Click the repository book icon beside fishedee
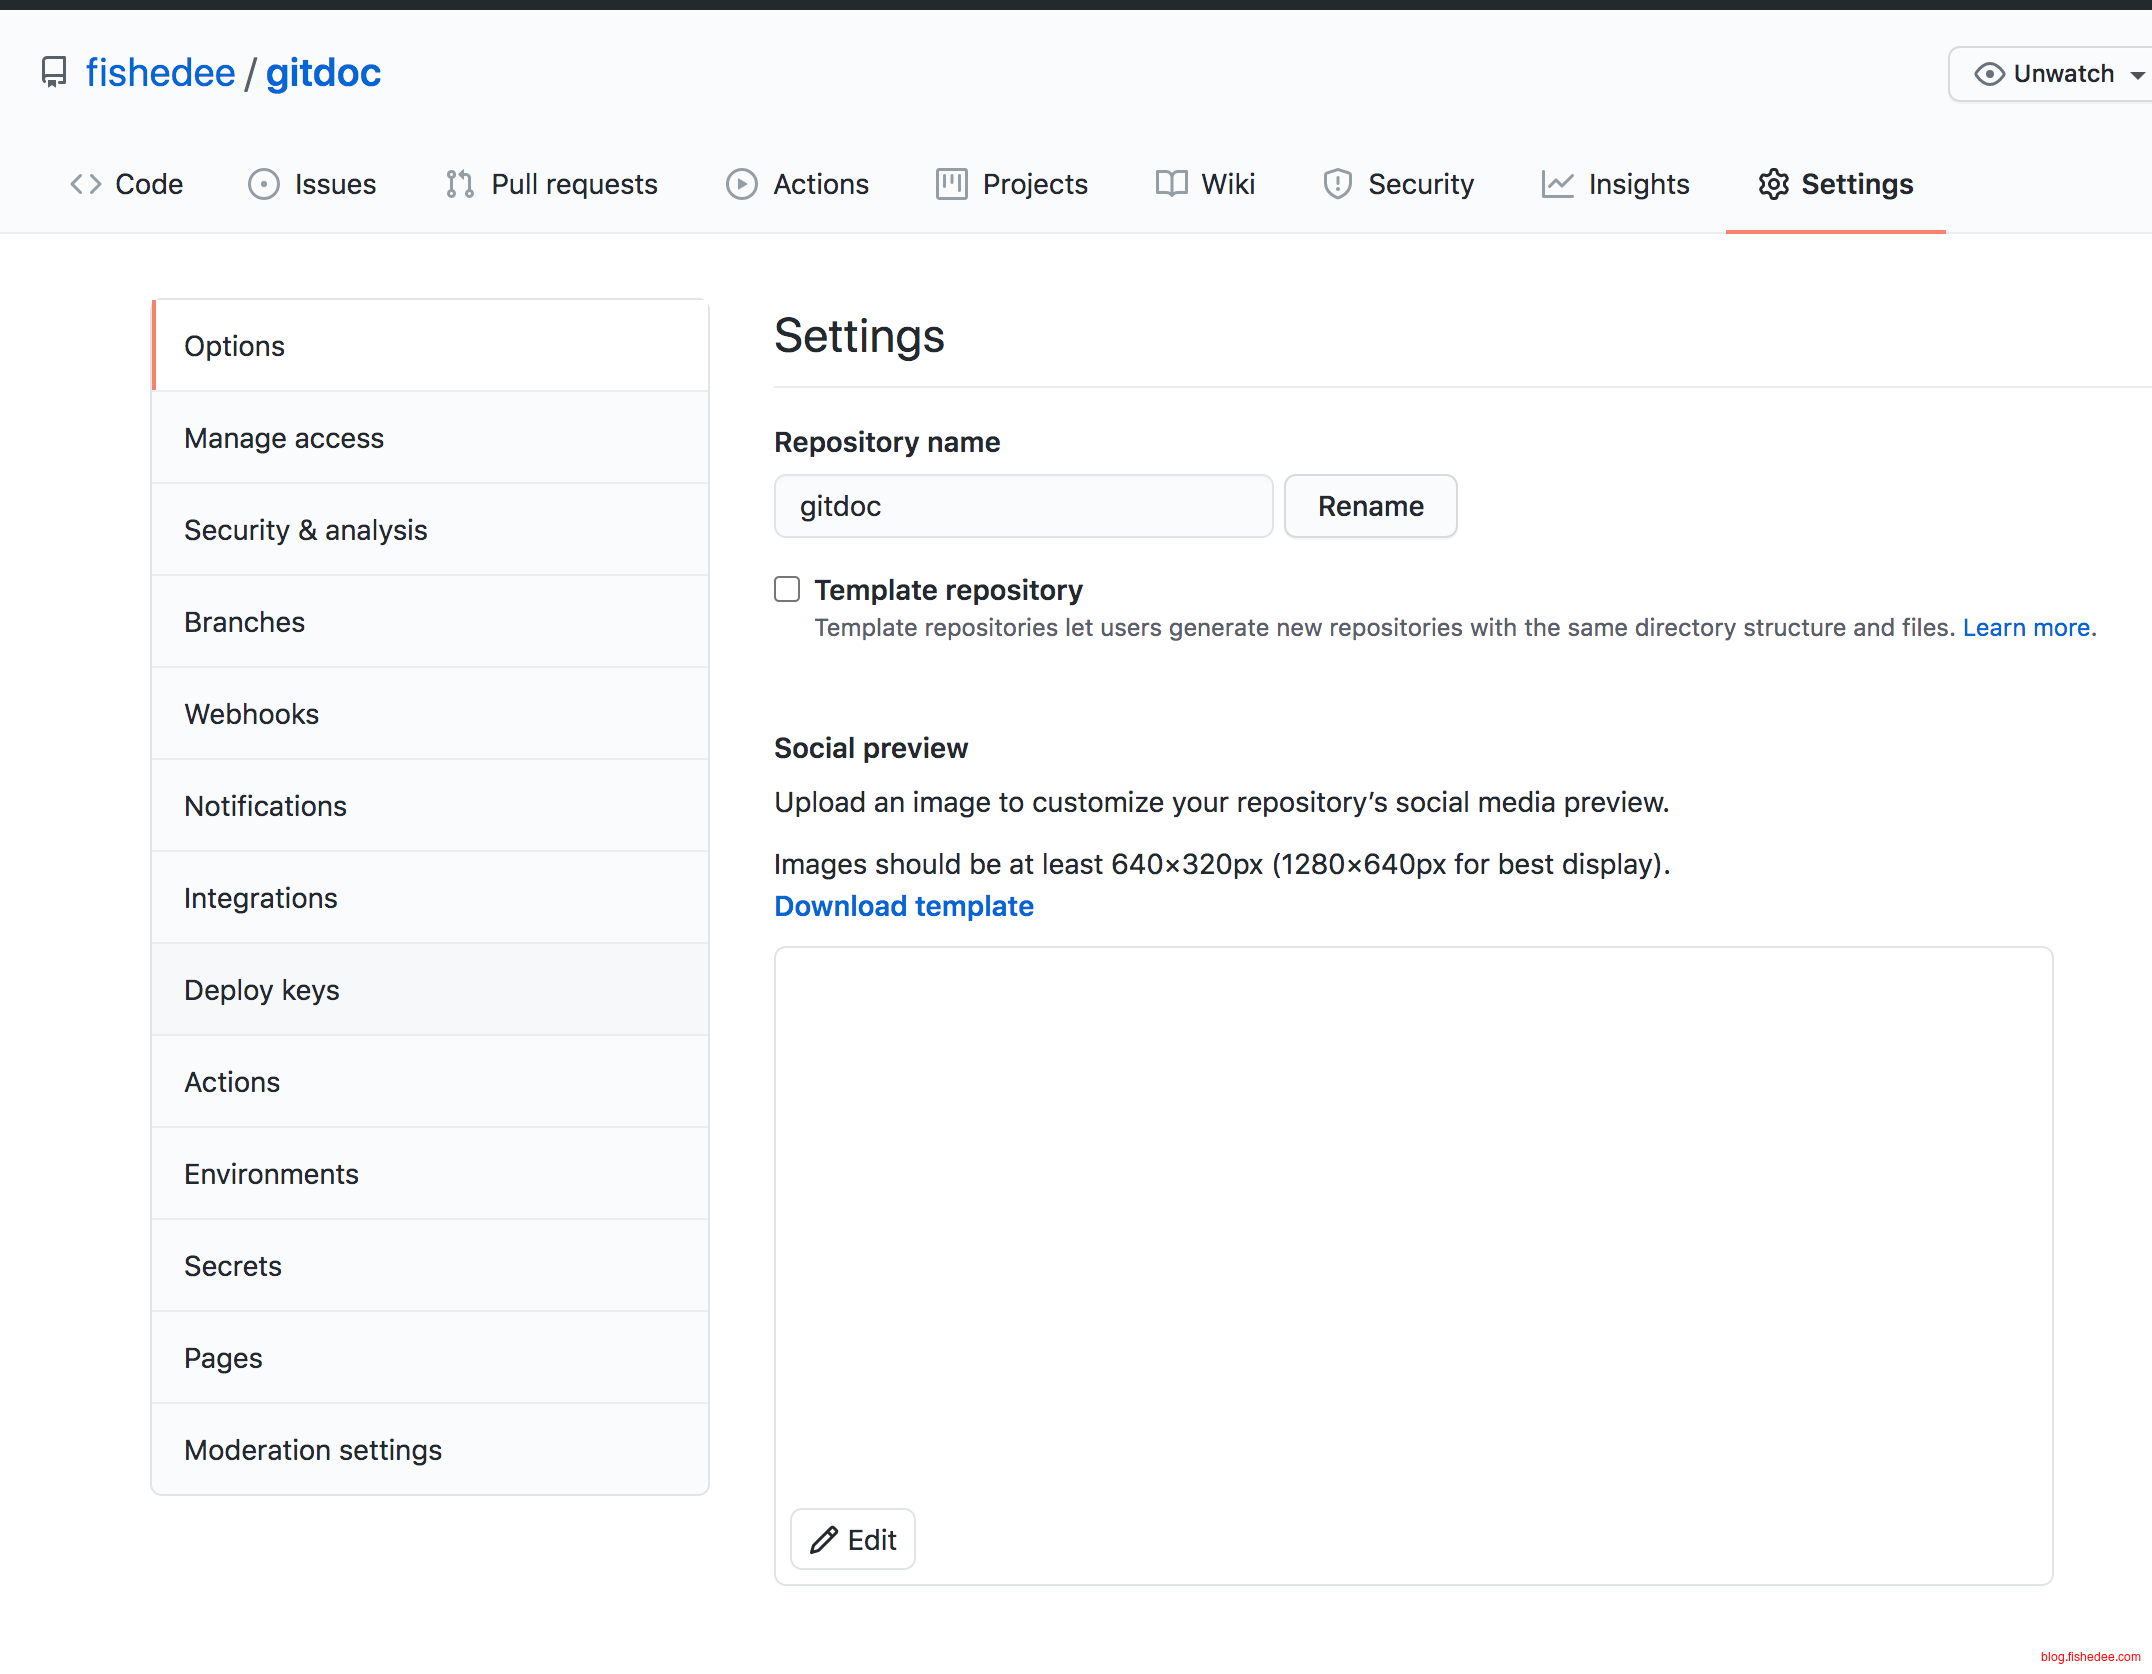2152x1674 pixels. pyautogui.click(x=54, y=72)
